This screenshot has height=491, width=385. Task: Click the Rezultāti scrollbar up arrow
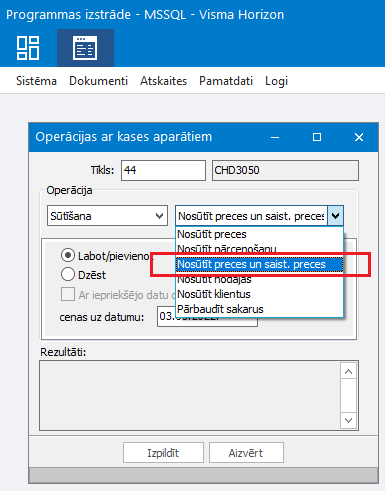(349, 371)
